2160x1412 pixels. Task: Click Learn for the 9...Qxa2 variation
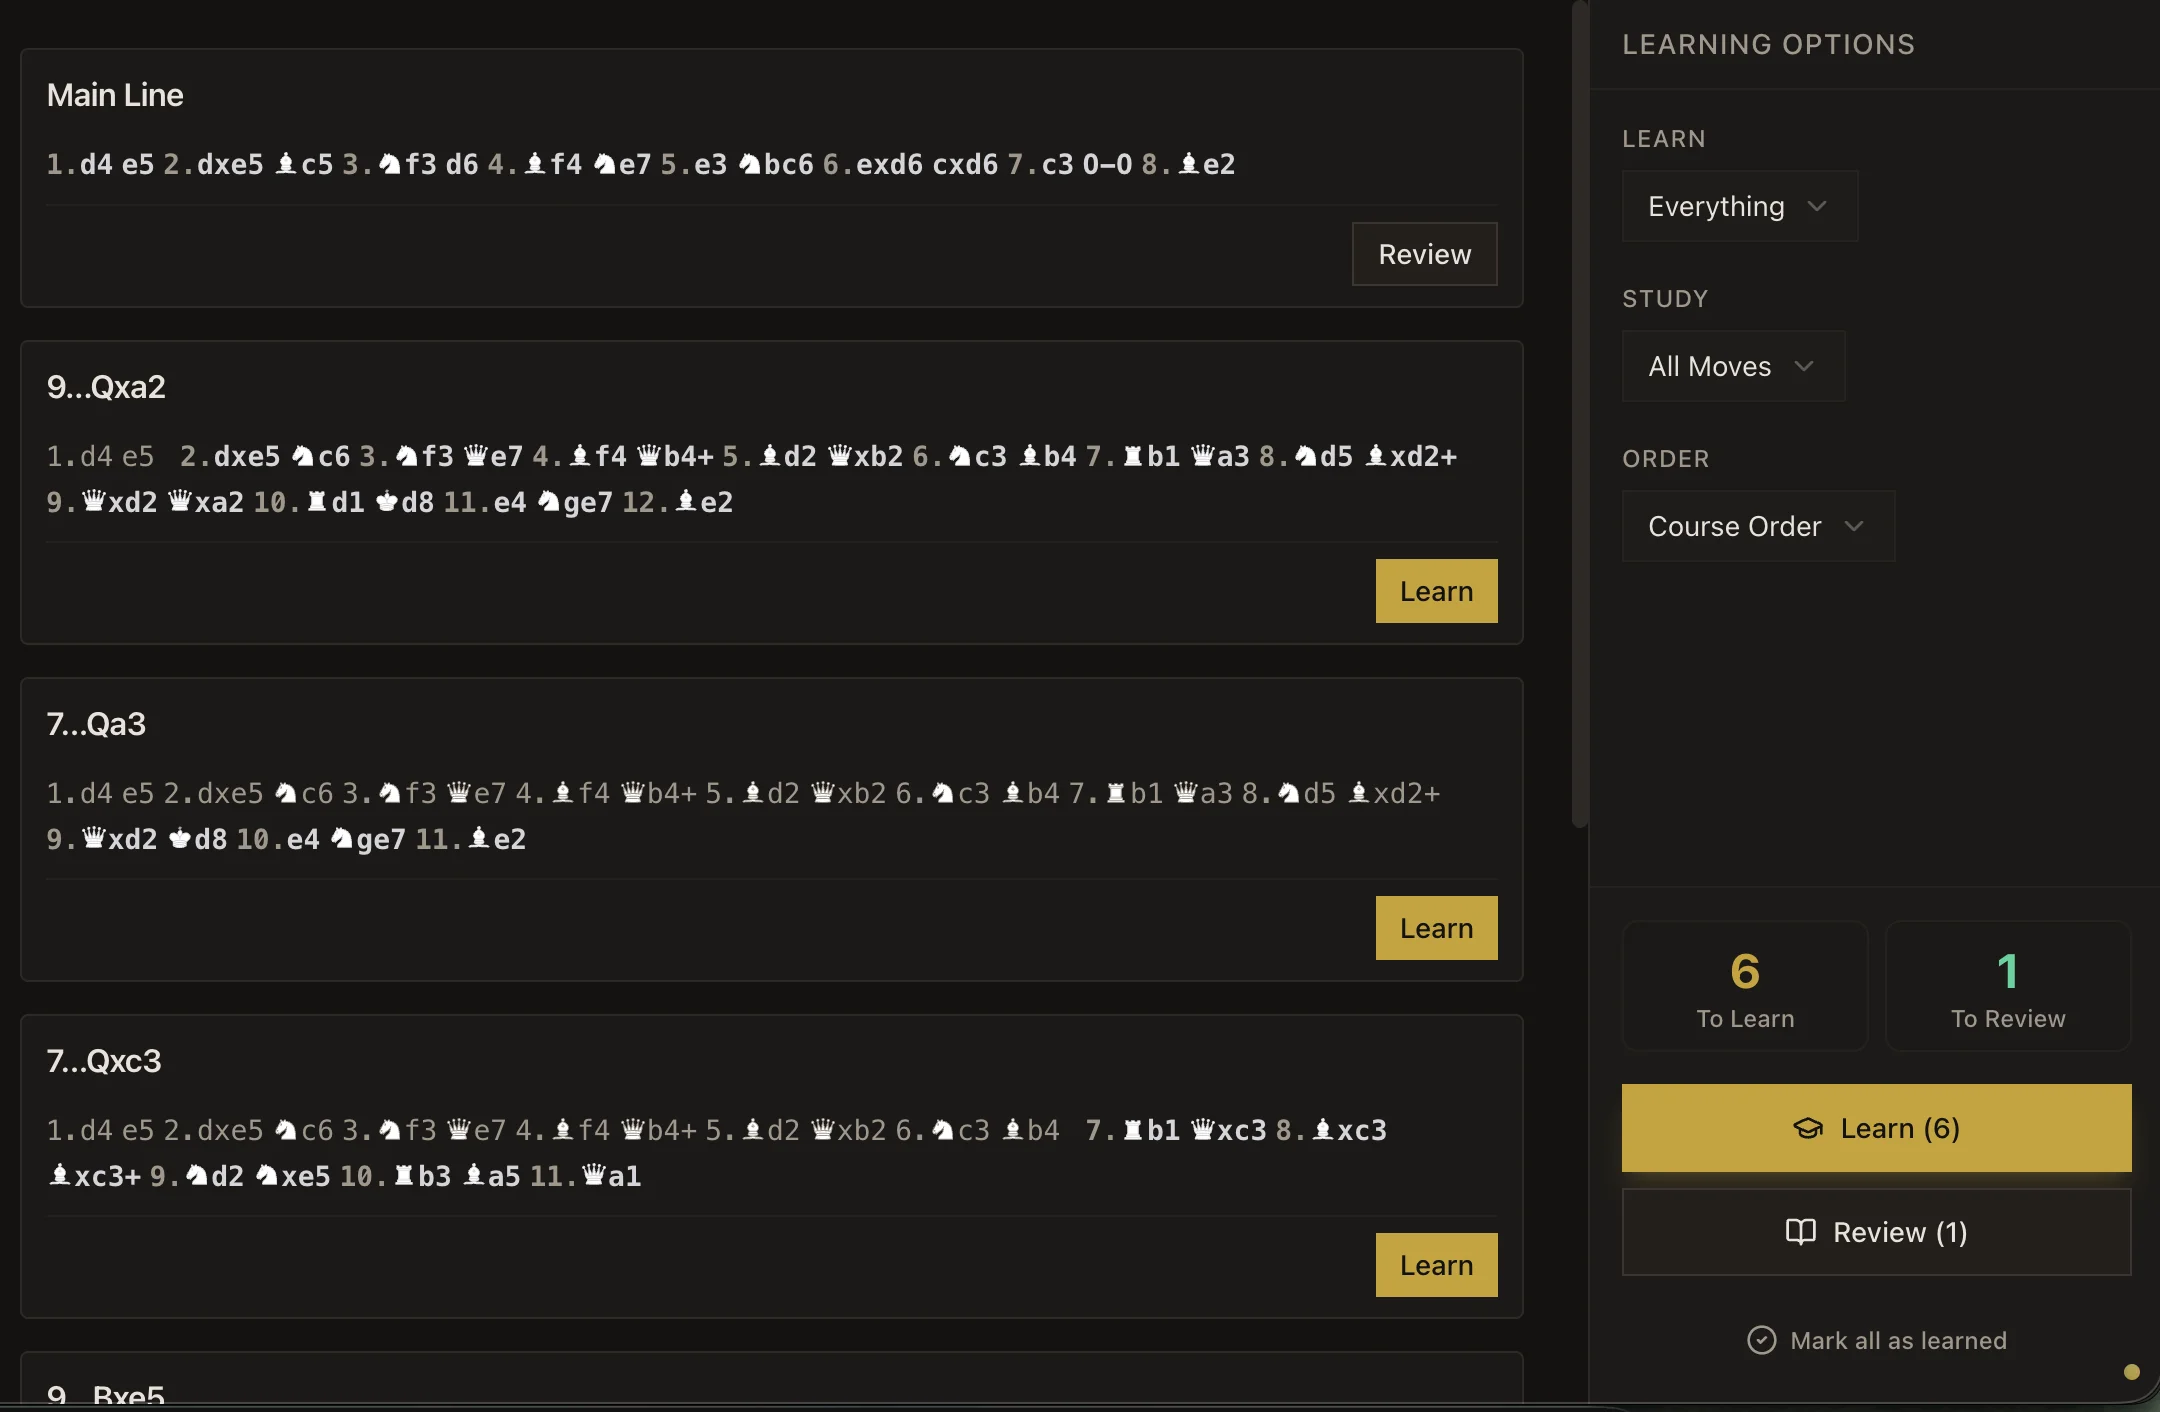tap(1436, 590)
